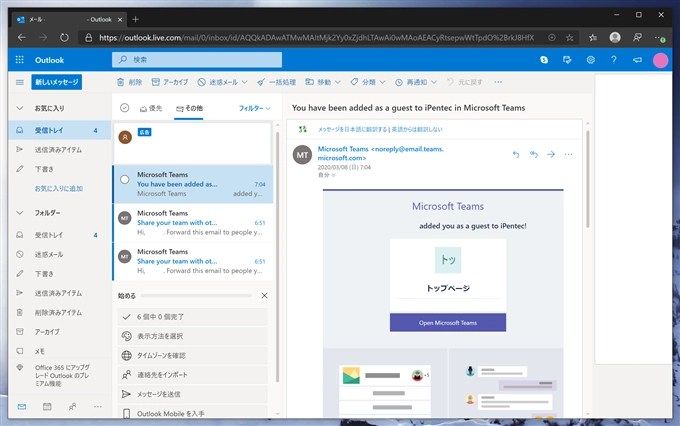
Task: Toggle the select-all messages circle
Action: point(124,108)
